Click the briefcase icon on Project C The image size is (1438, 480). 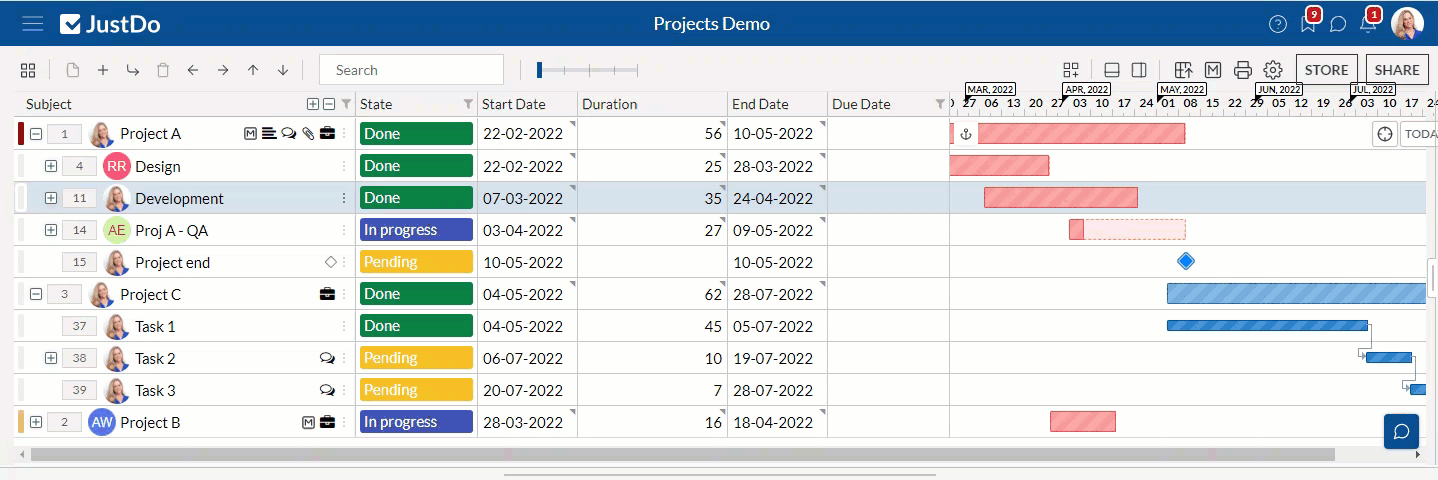click(x=327, y=294)
